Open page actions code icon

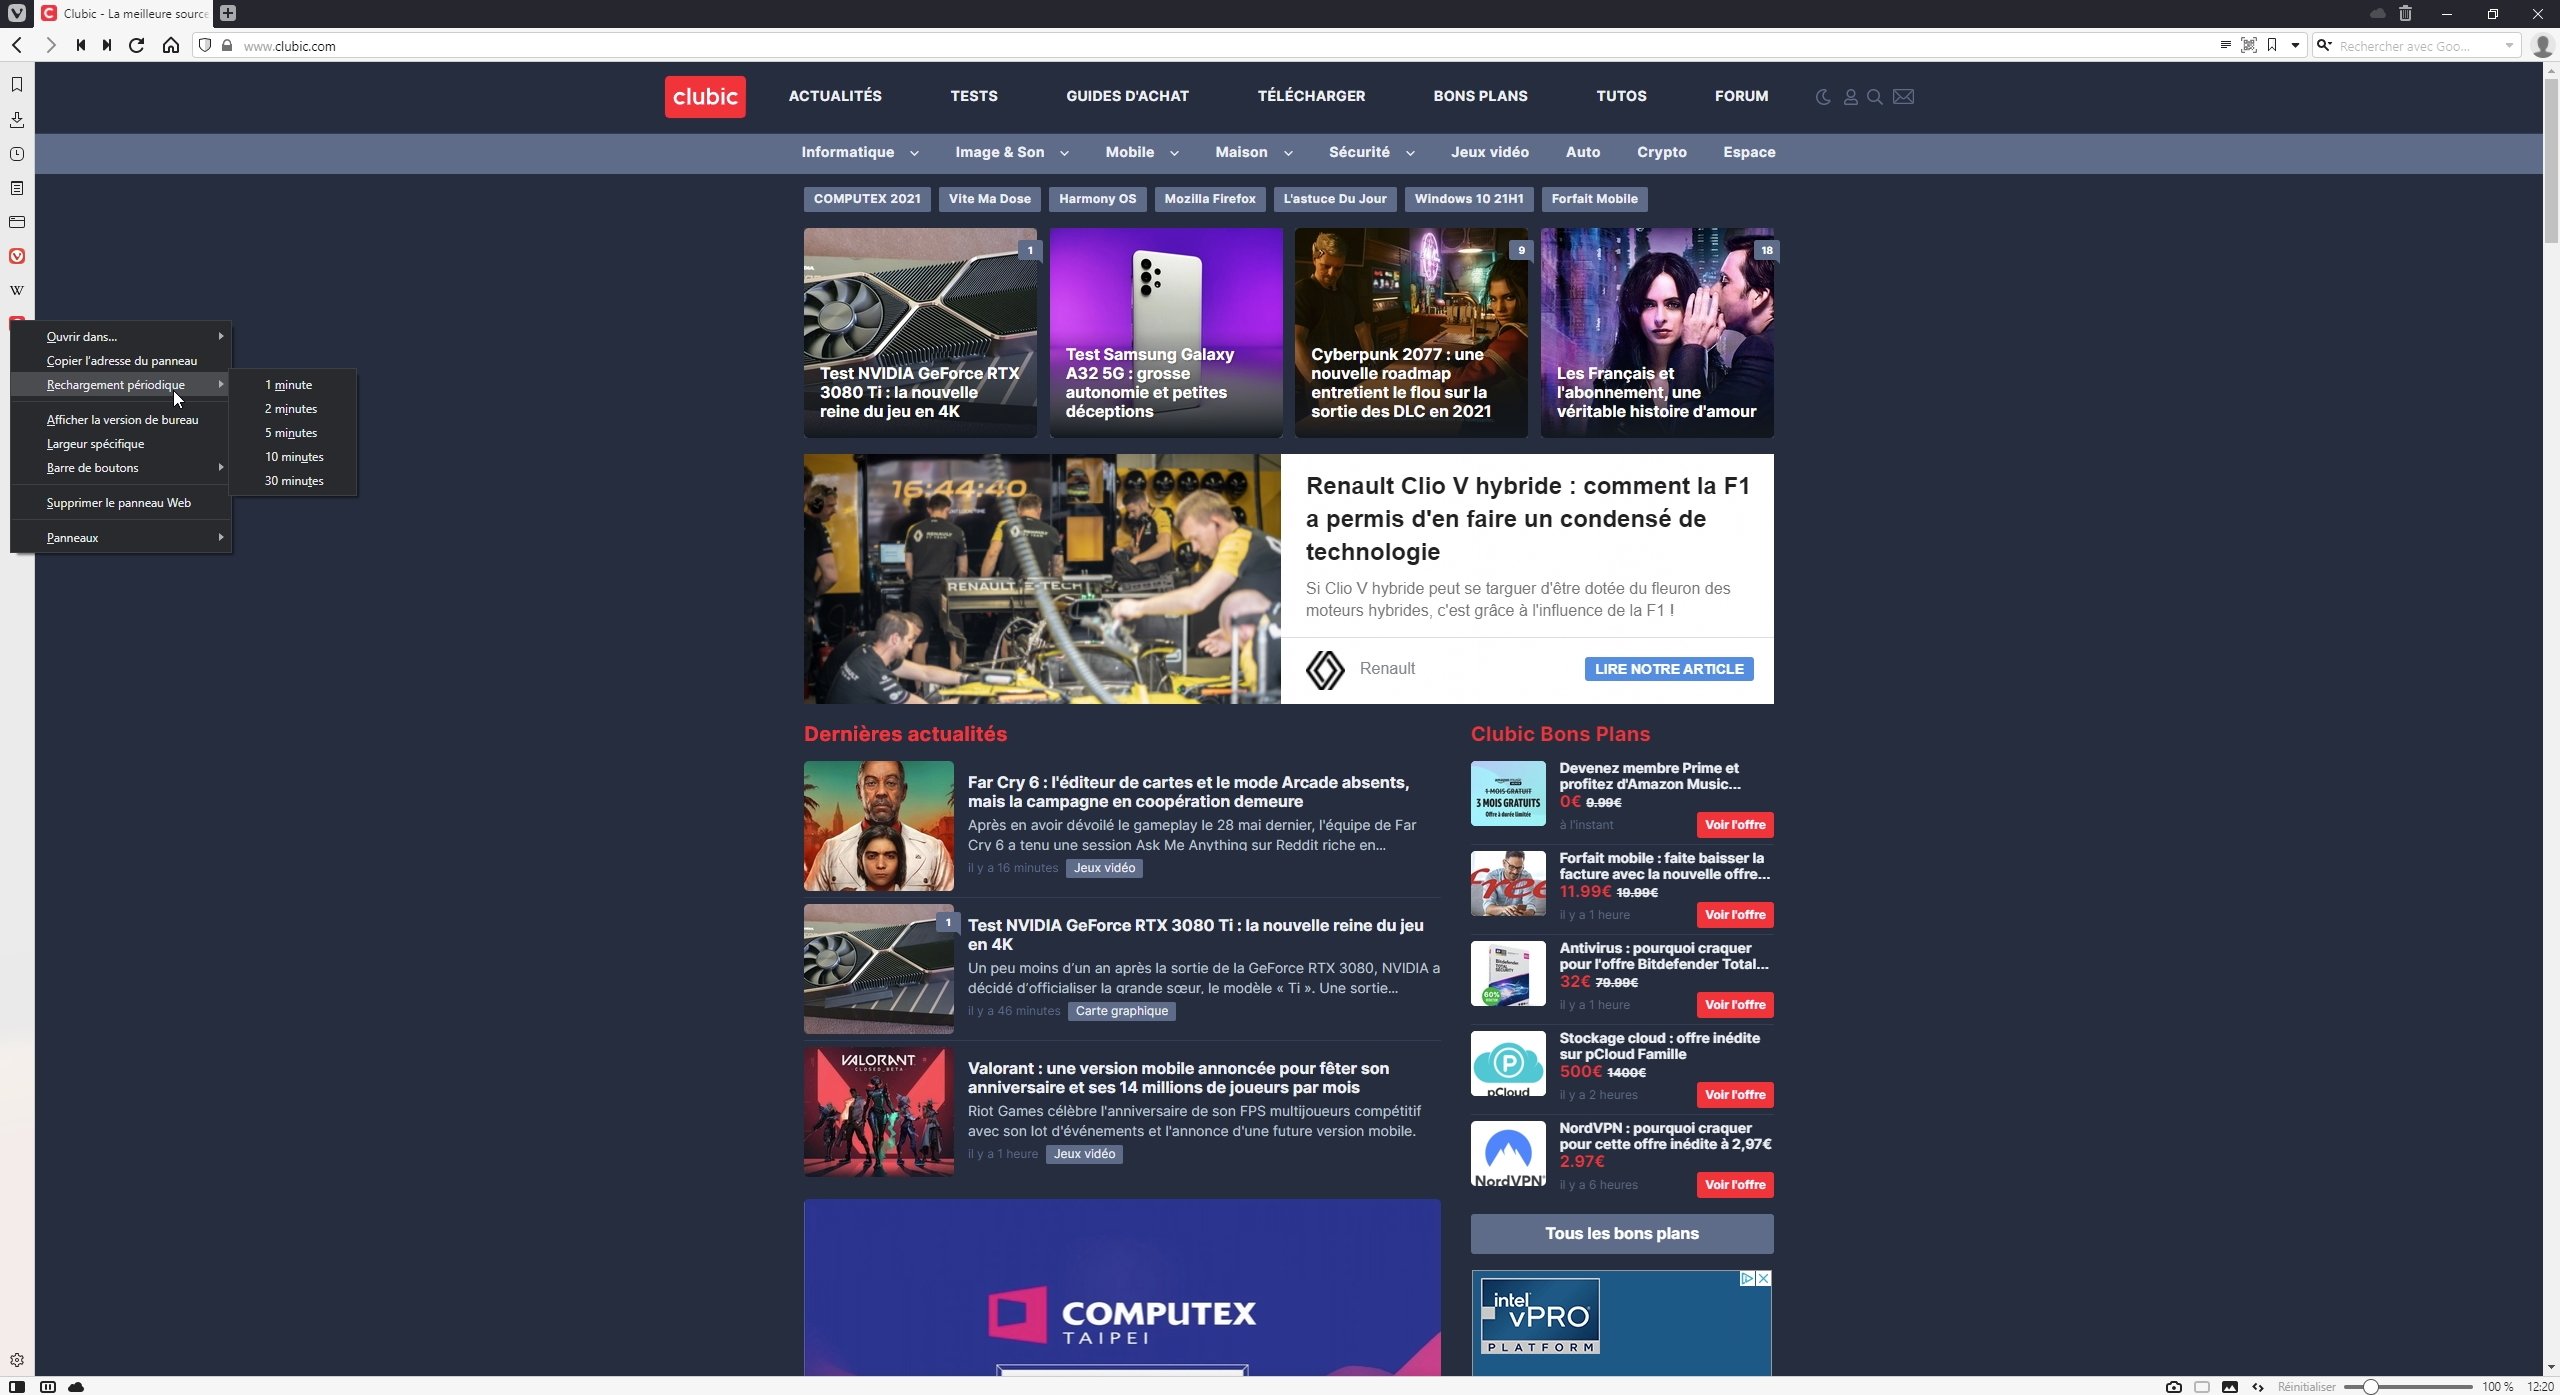coord(2258,1387)
